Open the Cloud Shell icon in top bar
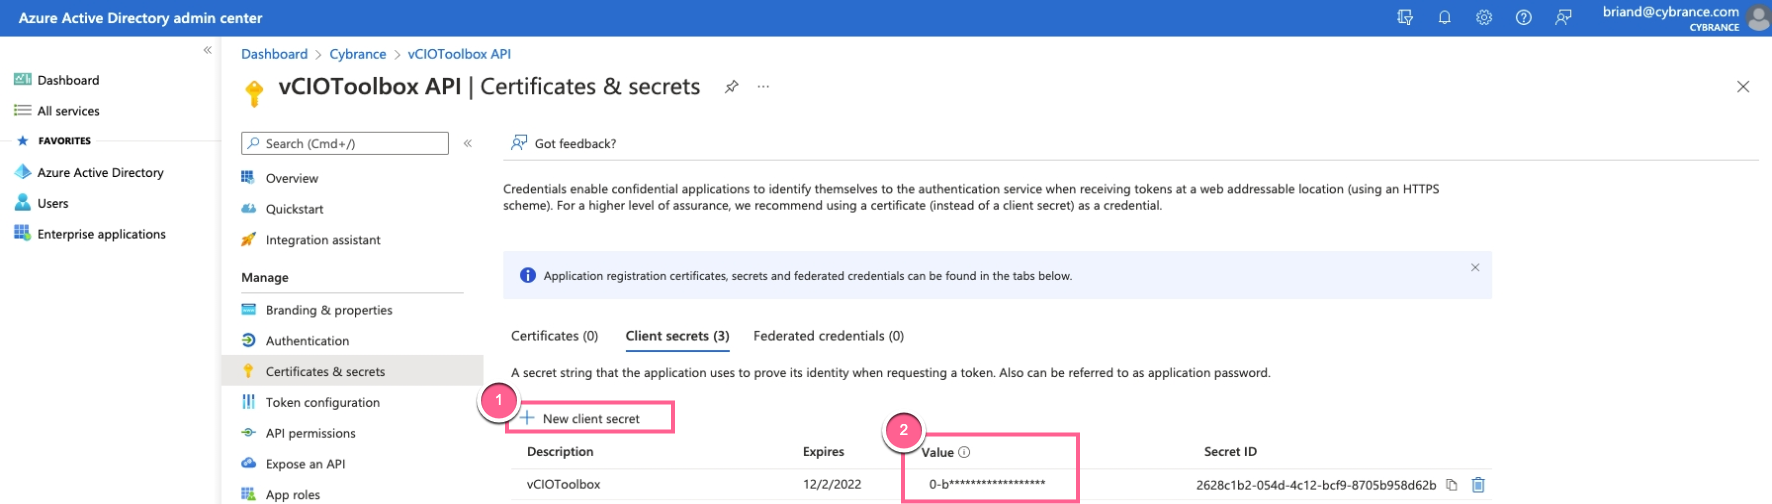The height and width of the screenshot is (504, 1772). [1405, 18]
